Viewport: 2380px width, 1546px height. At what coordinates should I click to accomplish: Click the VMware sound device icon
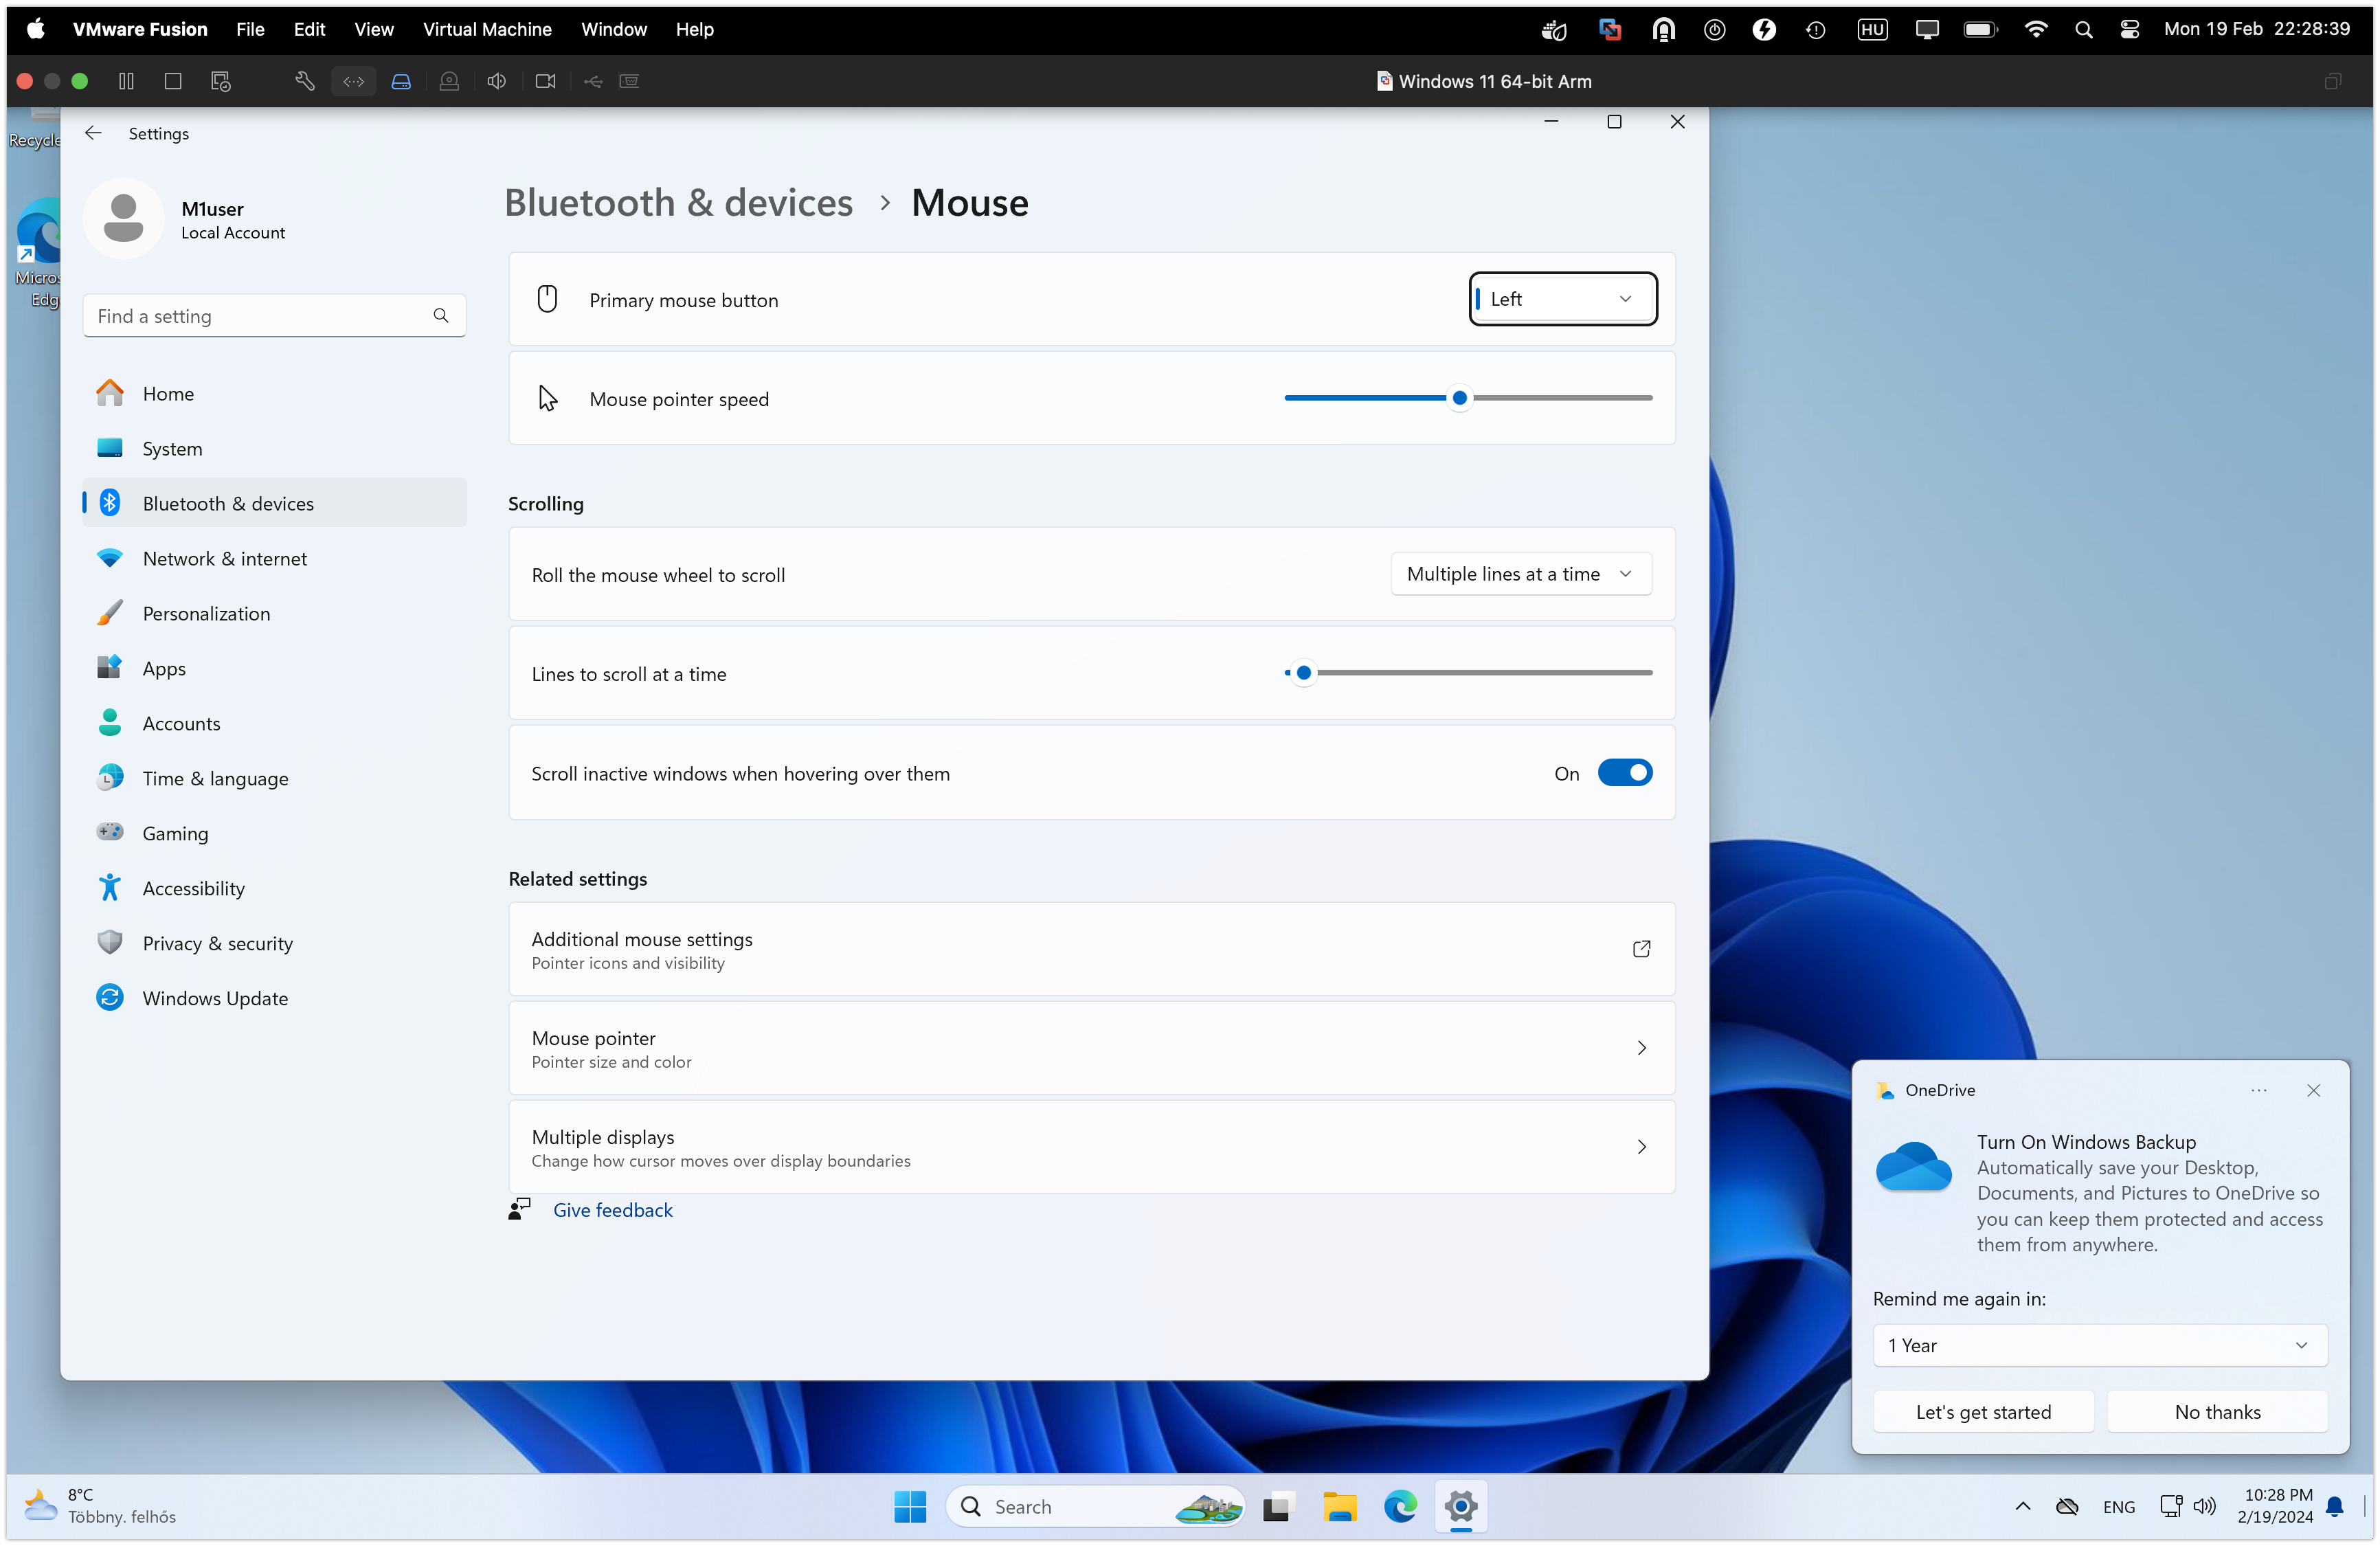point(497,81)
